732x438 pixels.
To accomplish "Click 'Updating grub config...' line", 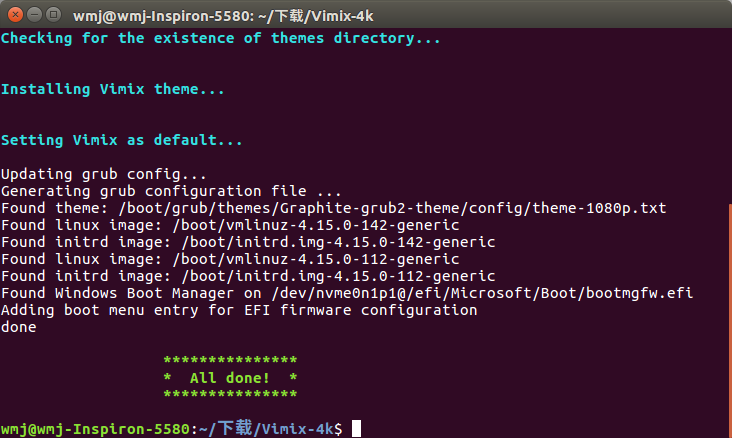I will point(104,174).
